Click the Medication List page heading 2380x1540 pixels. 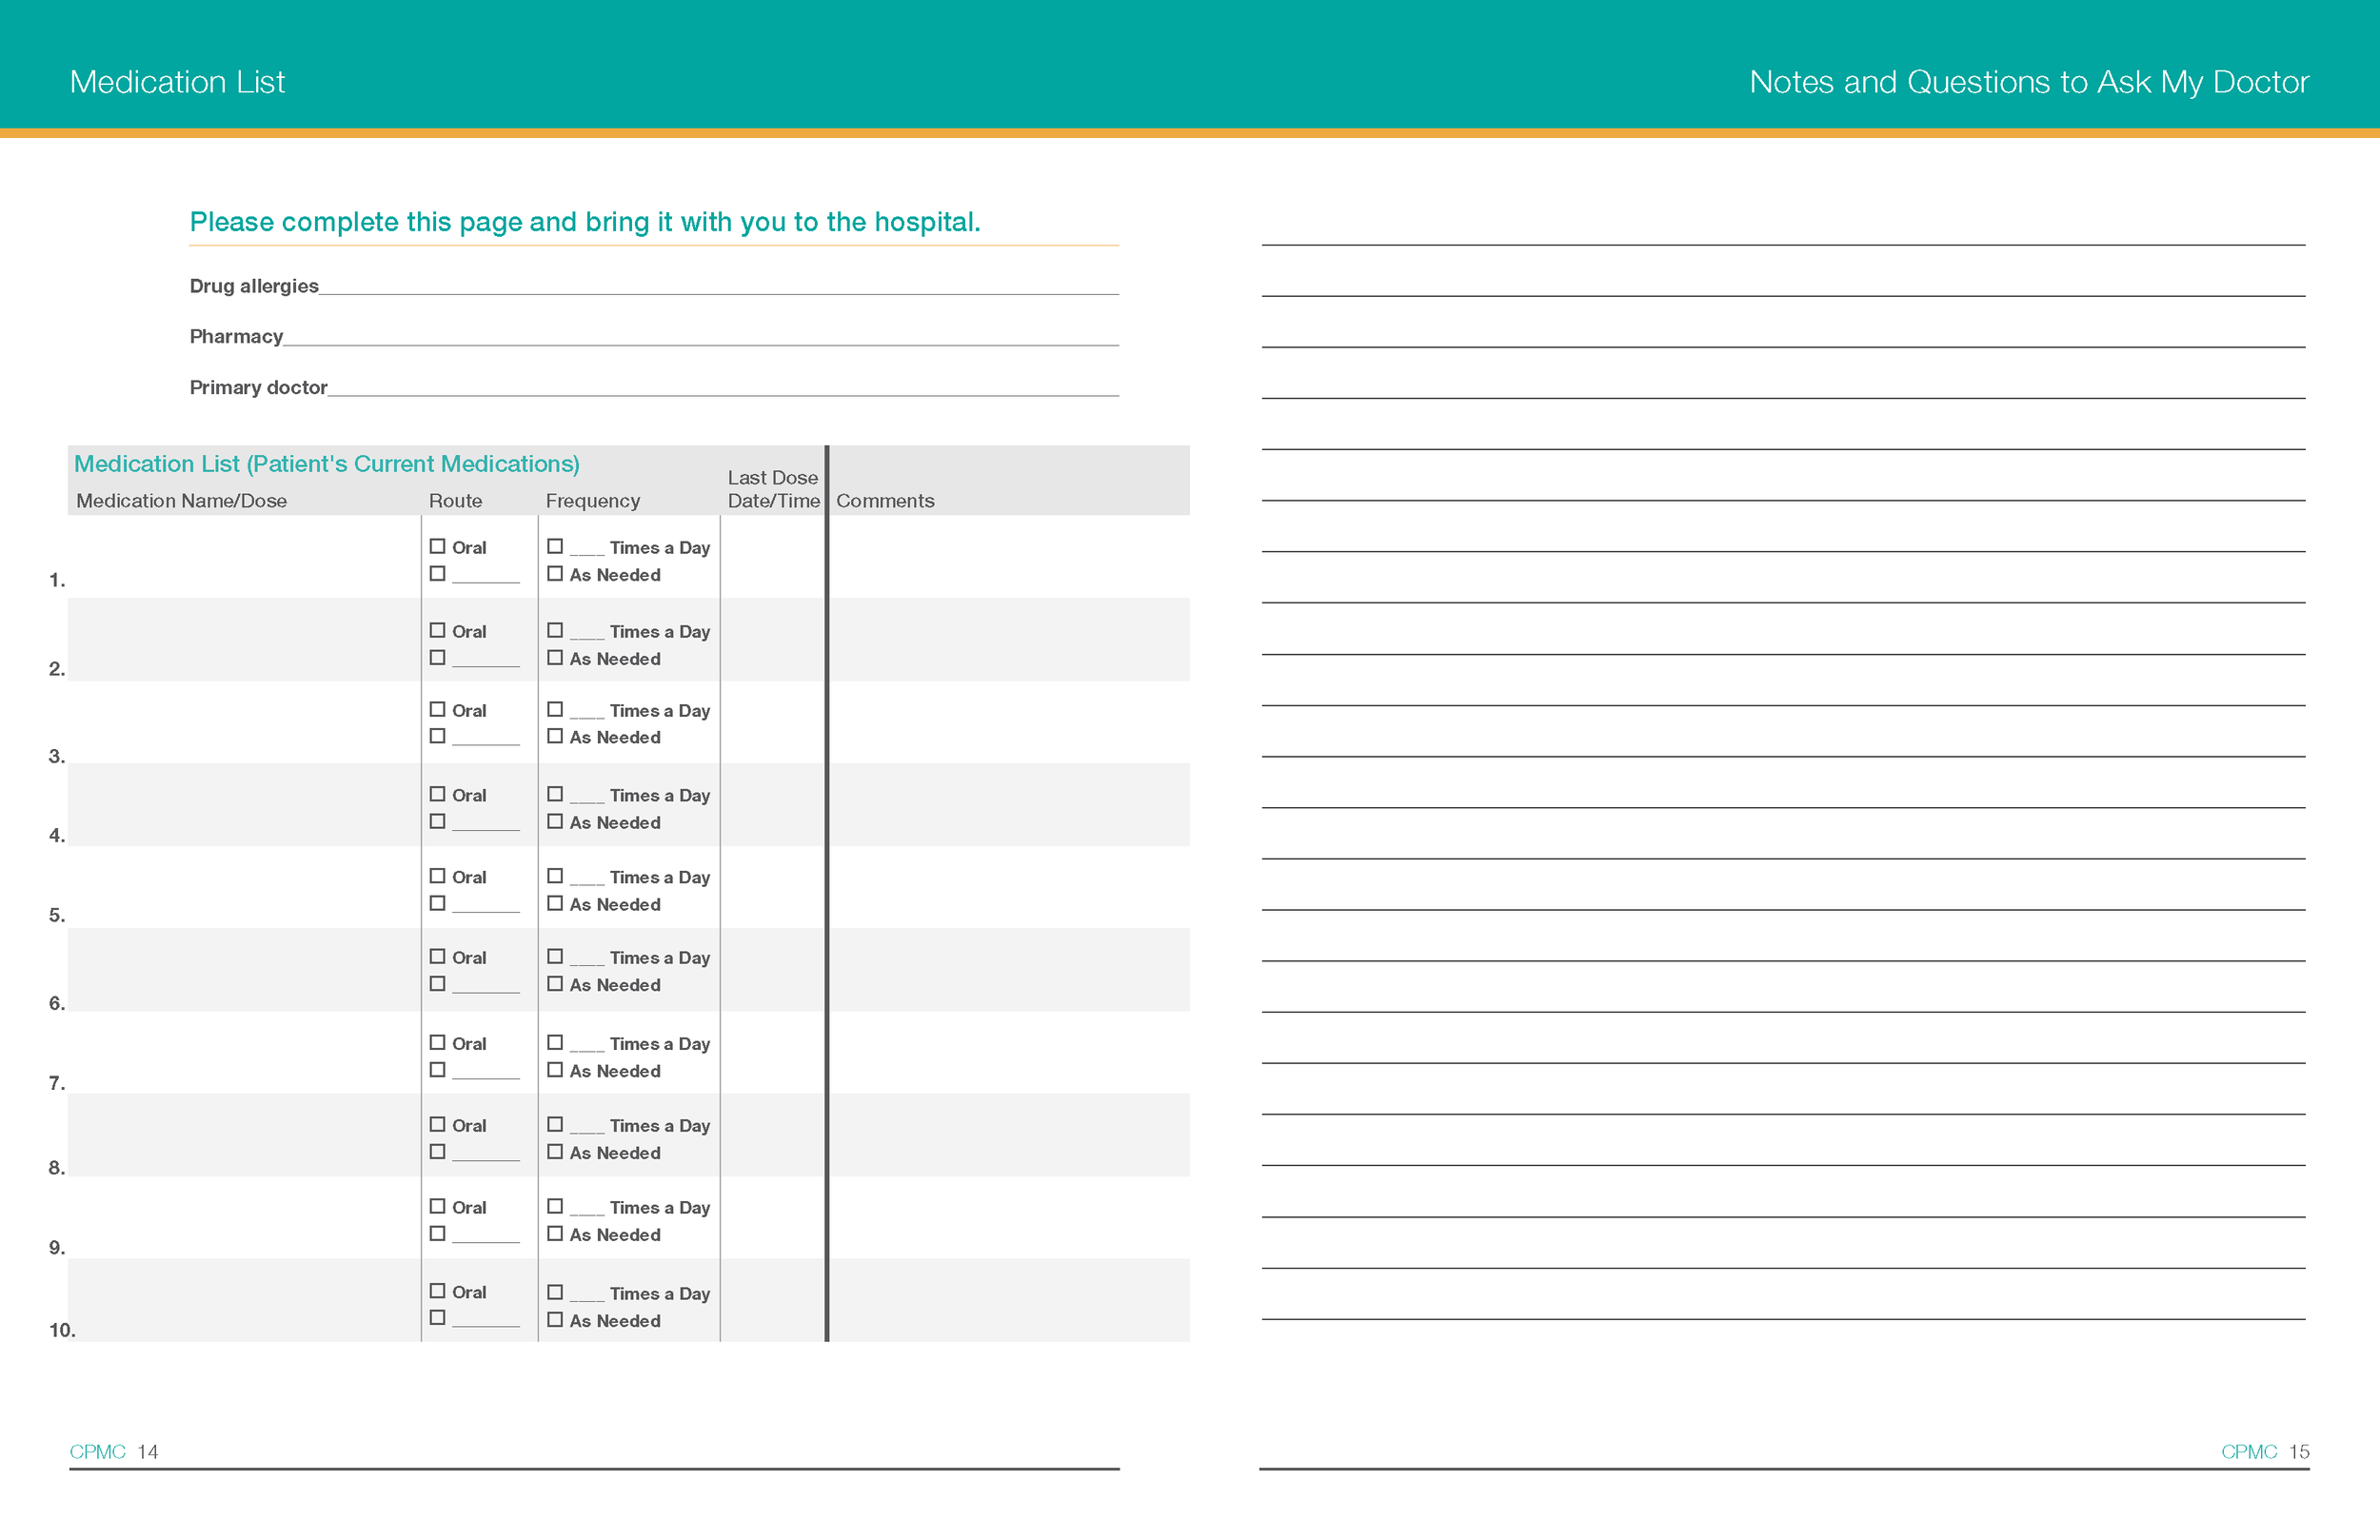tap(177, 82)
